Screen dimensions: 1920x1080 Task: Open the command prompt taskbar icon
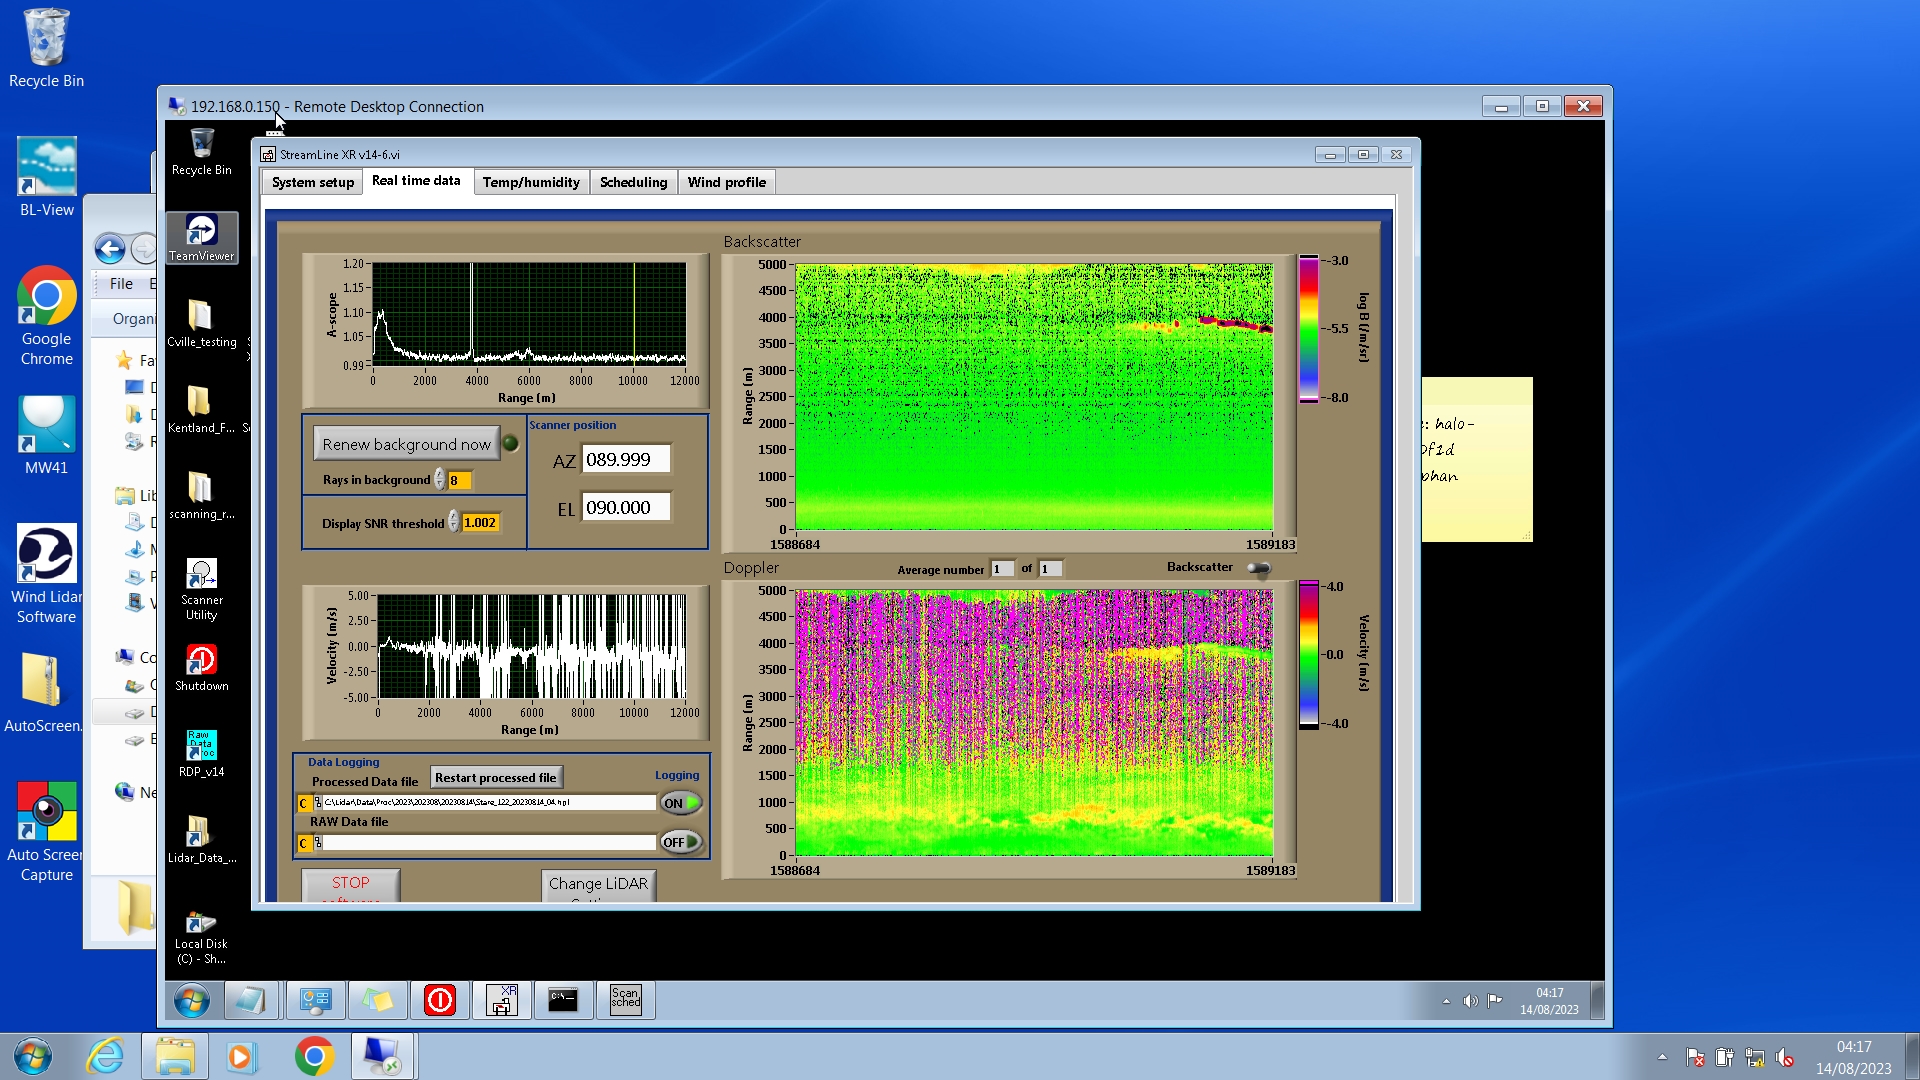562,999
